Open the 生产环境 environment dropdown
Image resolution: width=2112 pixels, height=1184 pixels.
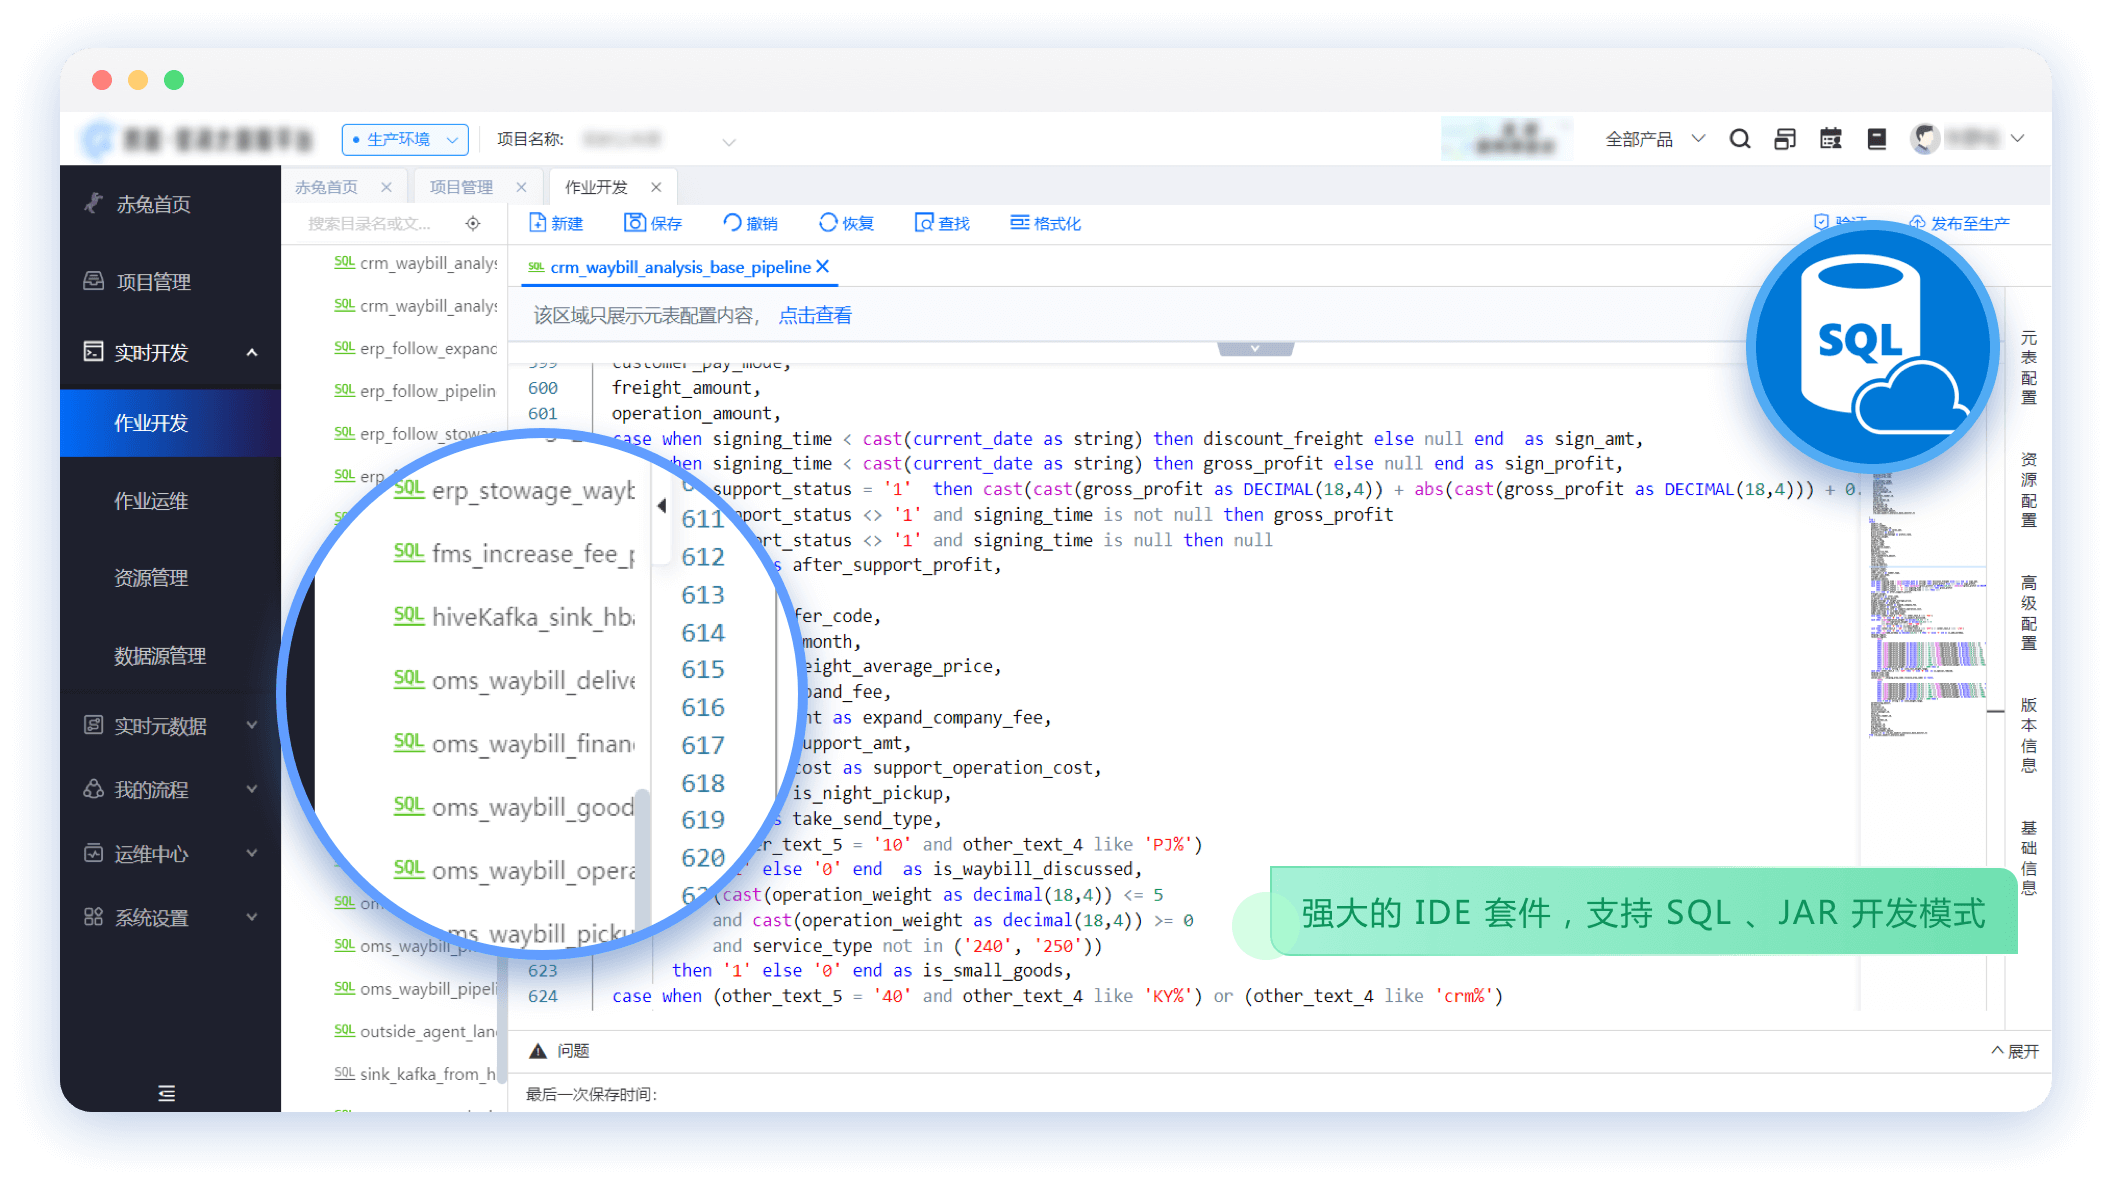(x=405, y=139)
